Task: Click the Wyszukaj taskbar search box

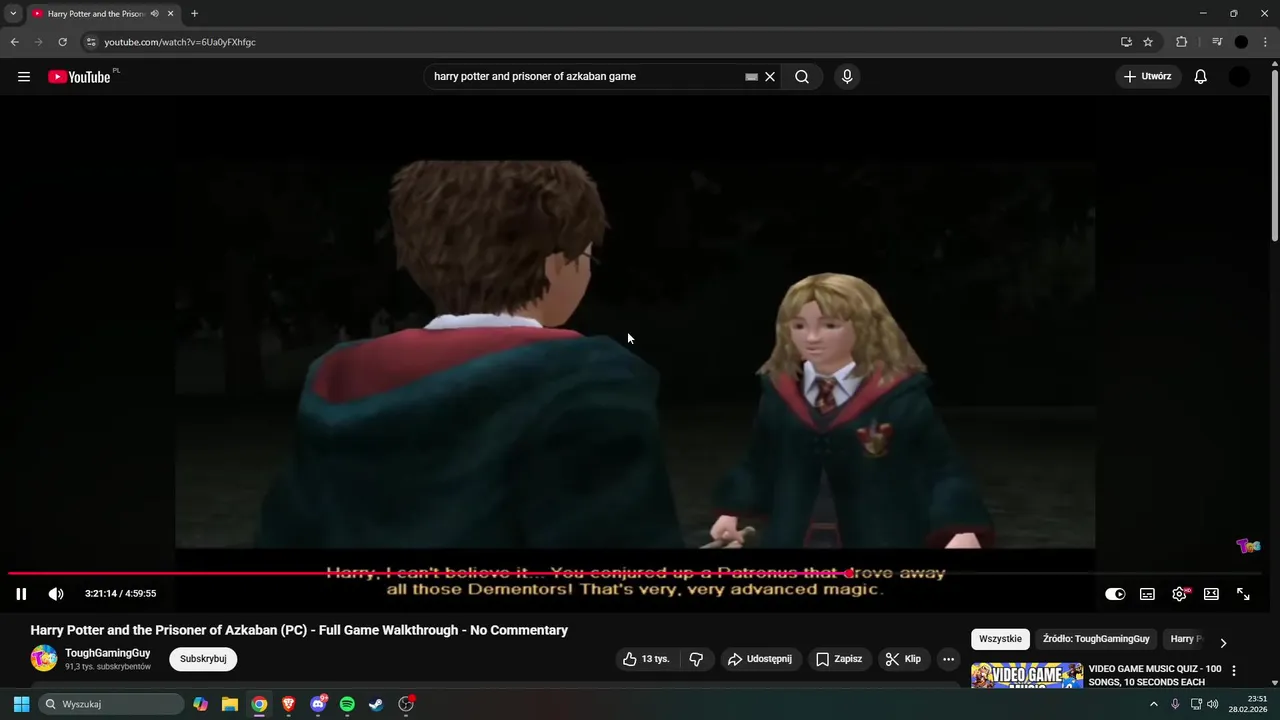Action: coord(111,704)
